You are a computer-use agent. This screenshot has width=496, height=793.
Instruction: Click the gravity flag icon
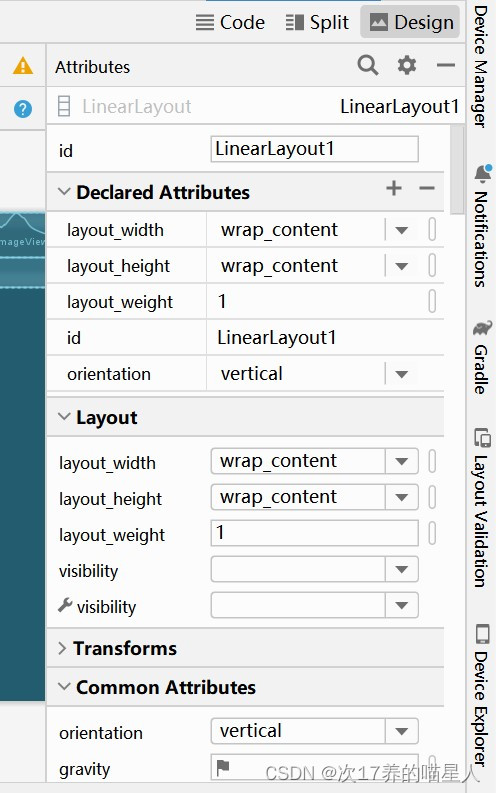pyautogui.click(x=222, y=767)
